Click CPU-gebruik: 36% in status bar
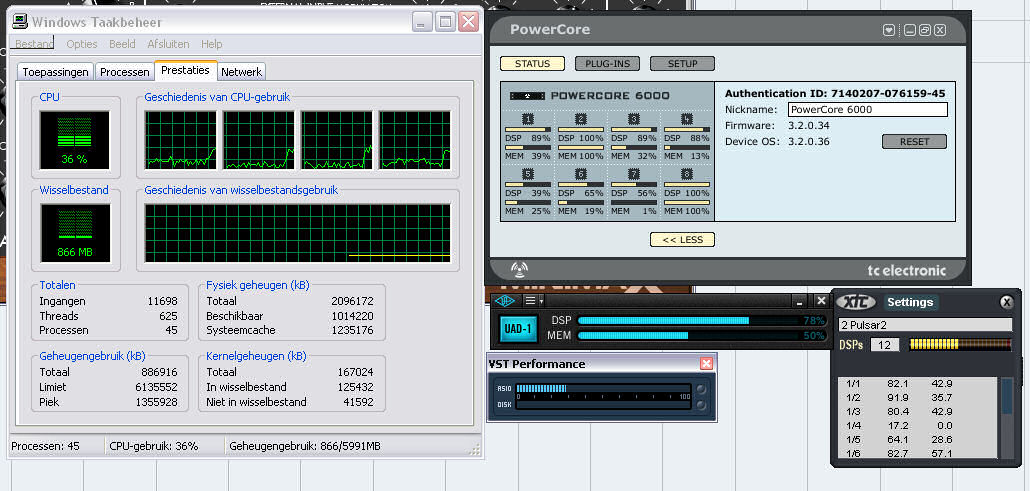1030x491 pixels. [x=154, y=446]
